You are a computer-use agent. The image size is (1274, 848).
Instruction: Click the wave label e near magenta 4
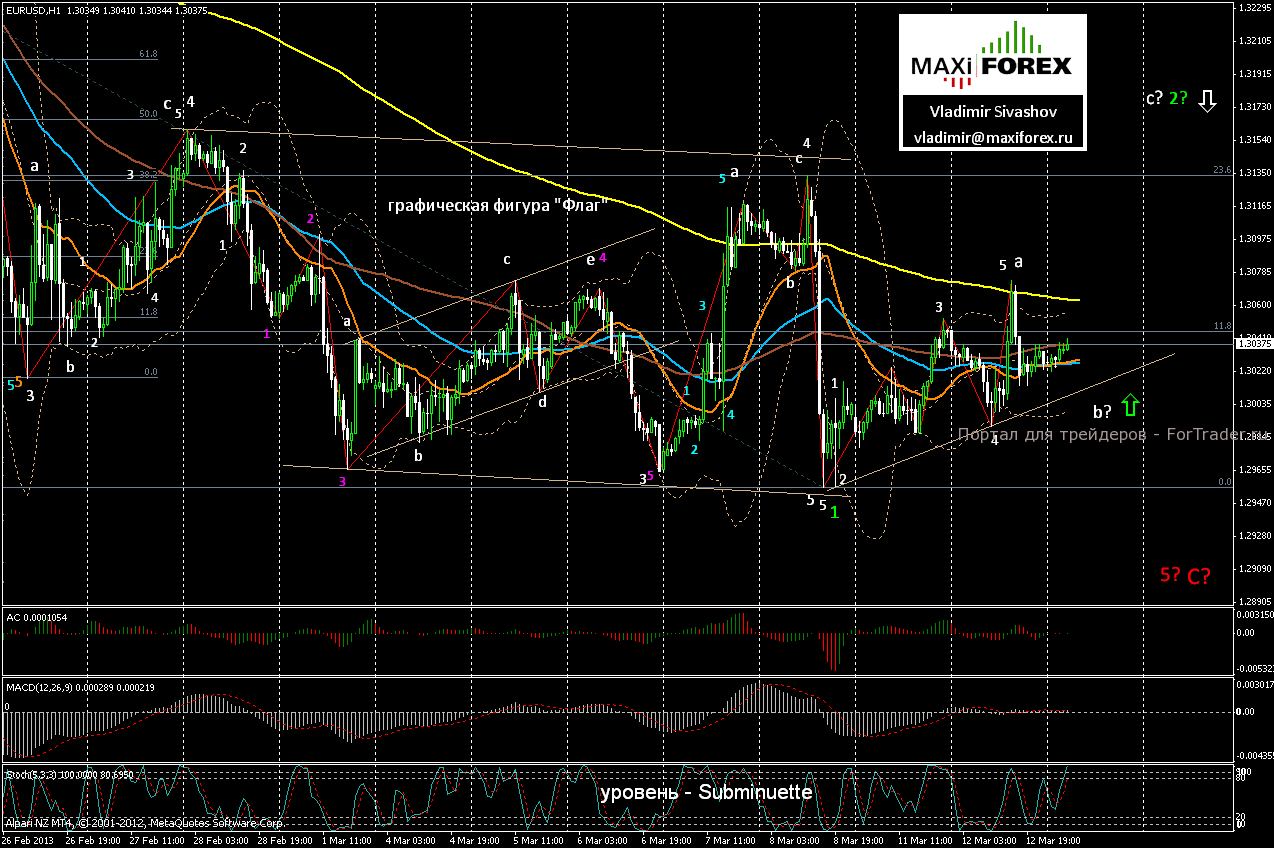[590, 258]
